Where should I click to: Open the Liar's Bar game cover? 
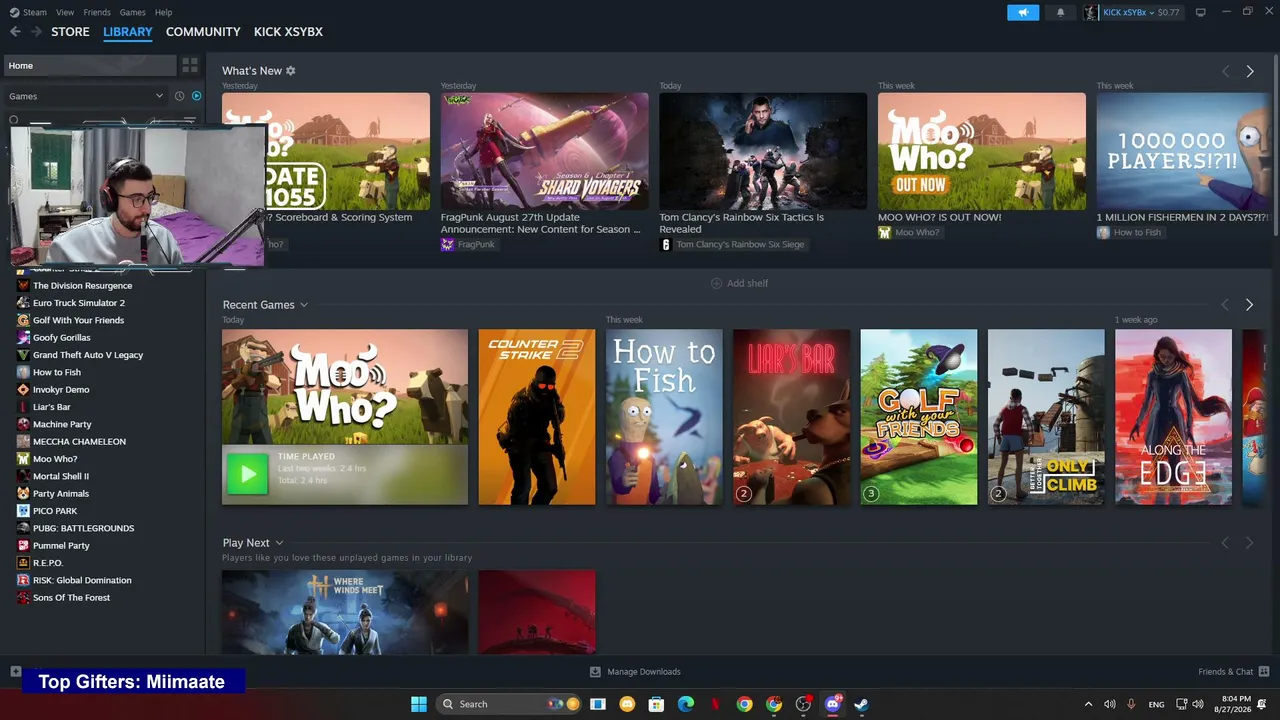point(792,417)
